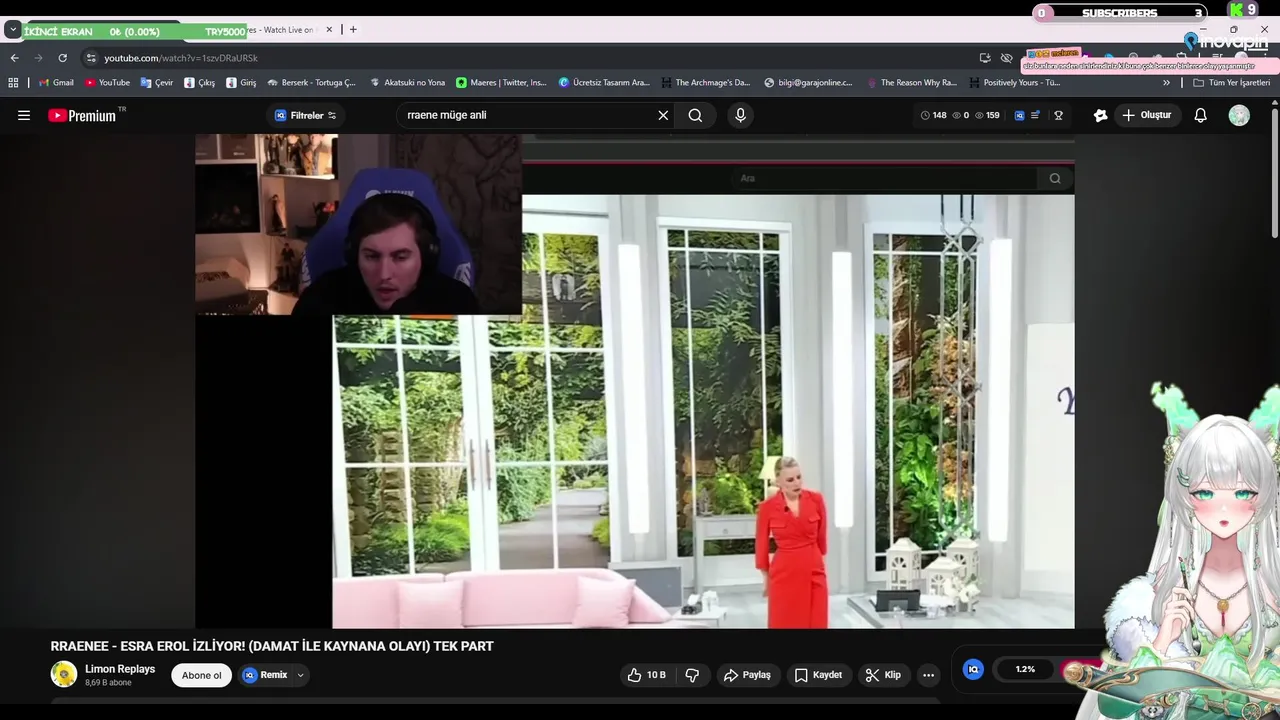This screenshot has width=1280, height=720.
Task: Click the 148 clock stat counter
Action: [x=933, y=115]
